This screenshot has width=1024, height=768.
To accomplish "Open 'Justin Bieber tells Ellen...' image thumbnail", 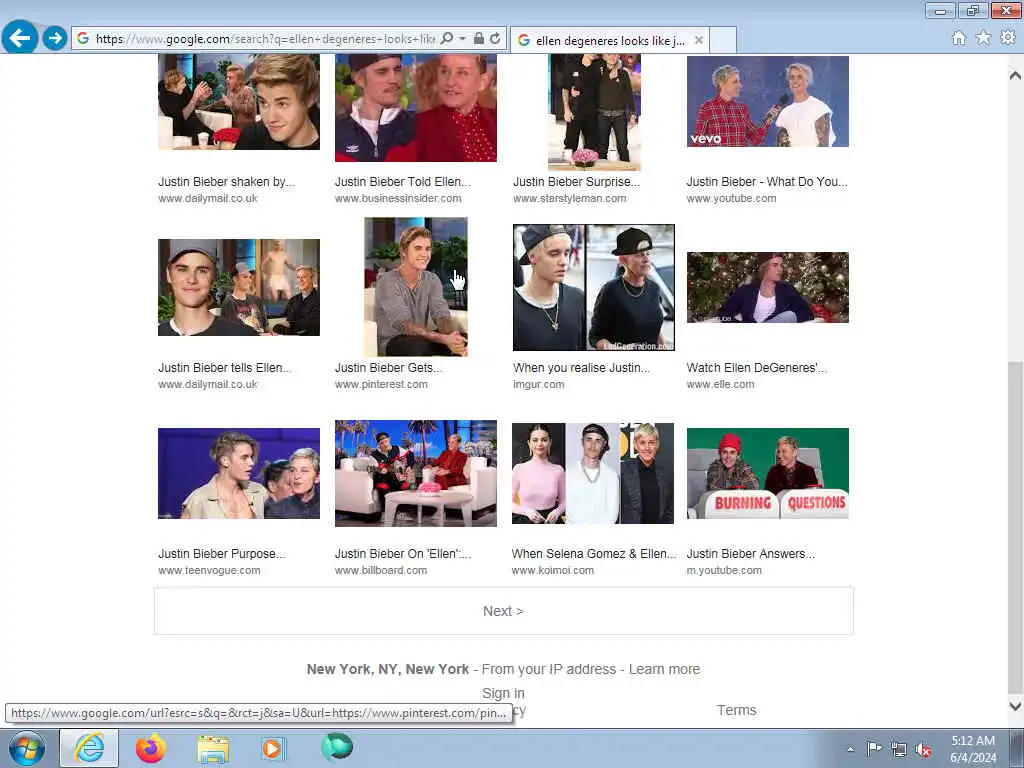I will 239,287.
